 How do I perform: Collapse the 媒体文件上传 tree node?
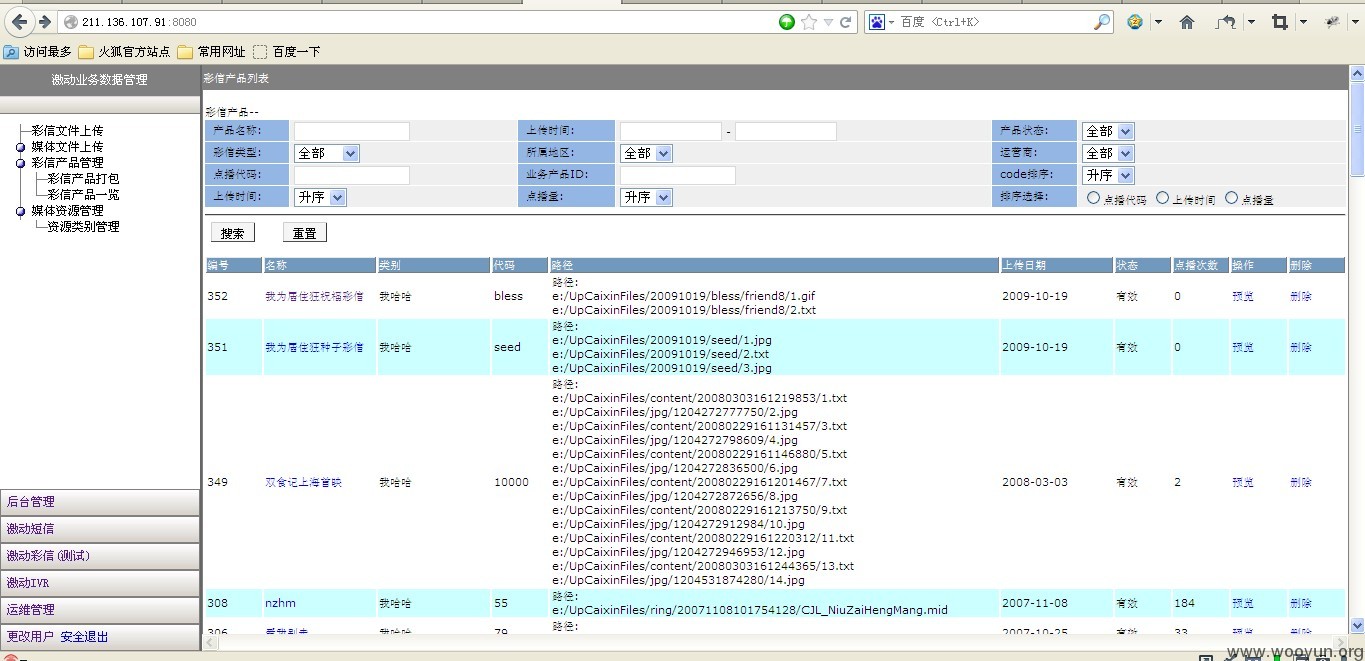coord(21,147)
